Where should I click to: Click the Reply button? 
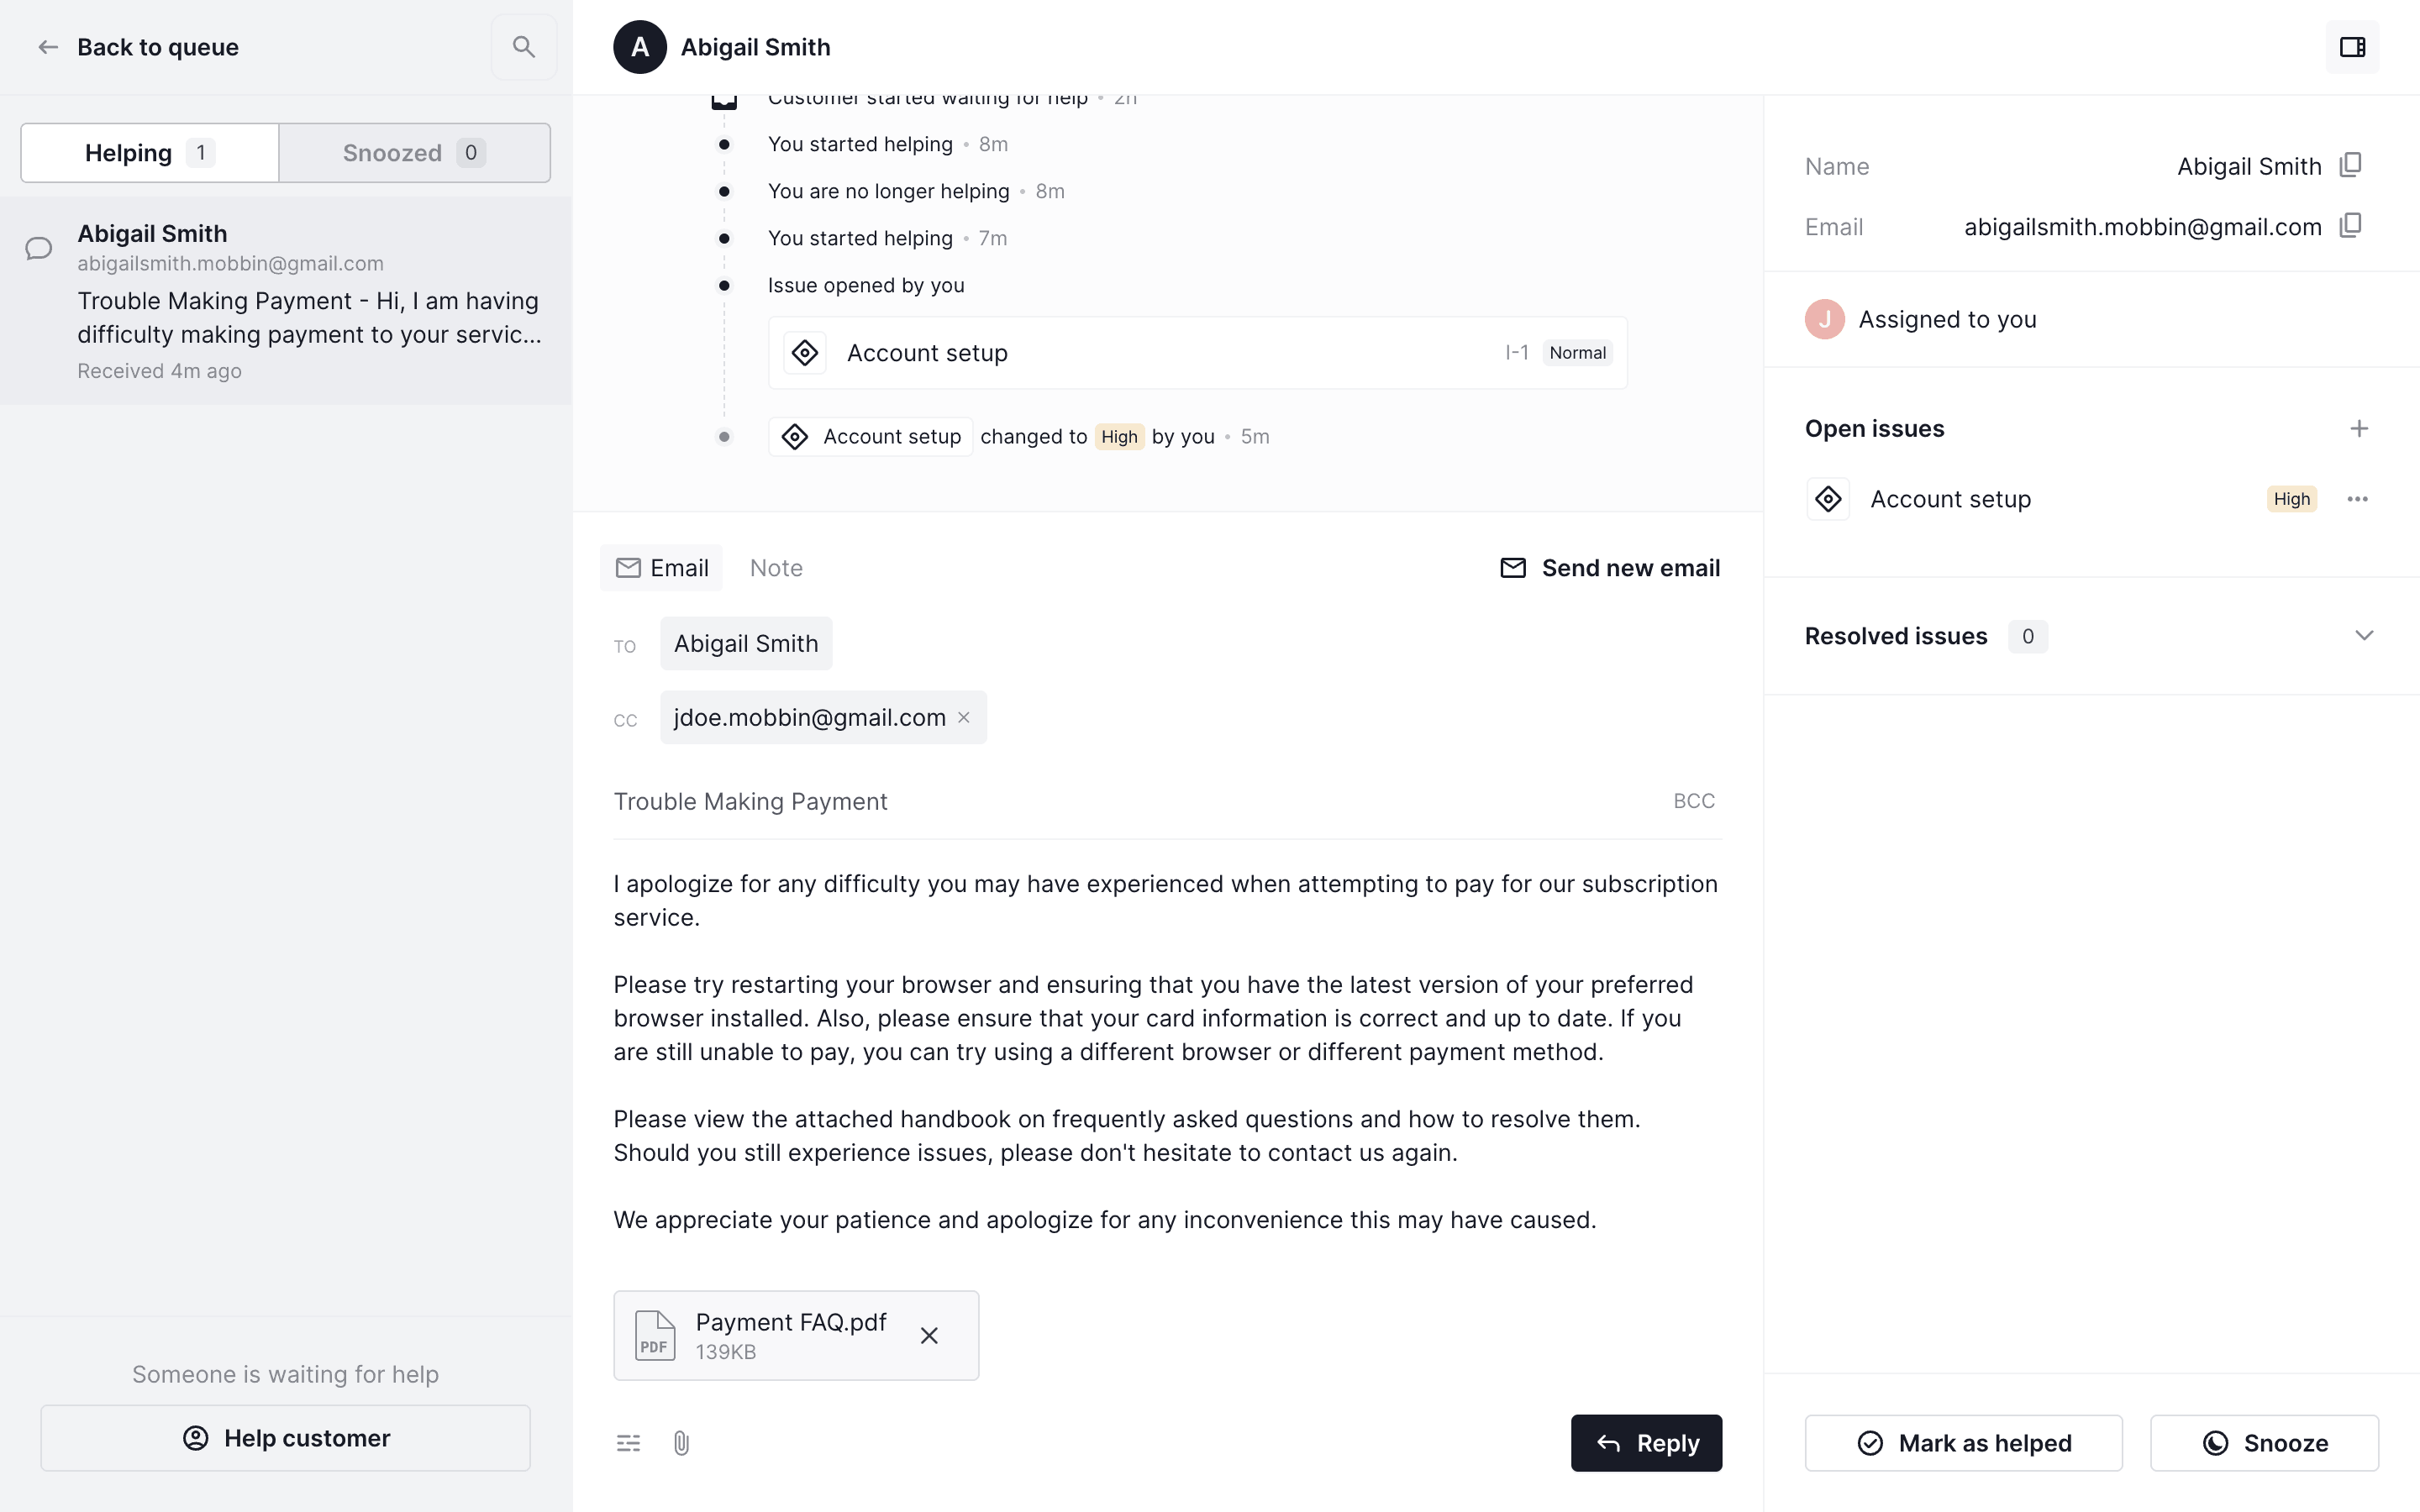(x=1646, y=1443)
